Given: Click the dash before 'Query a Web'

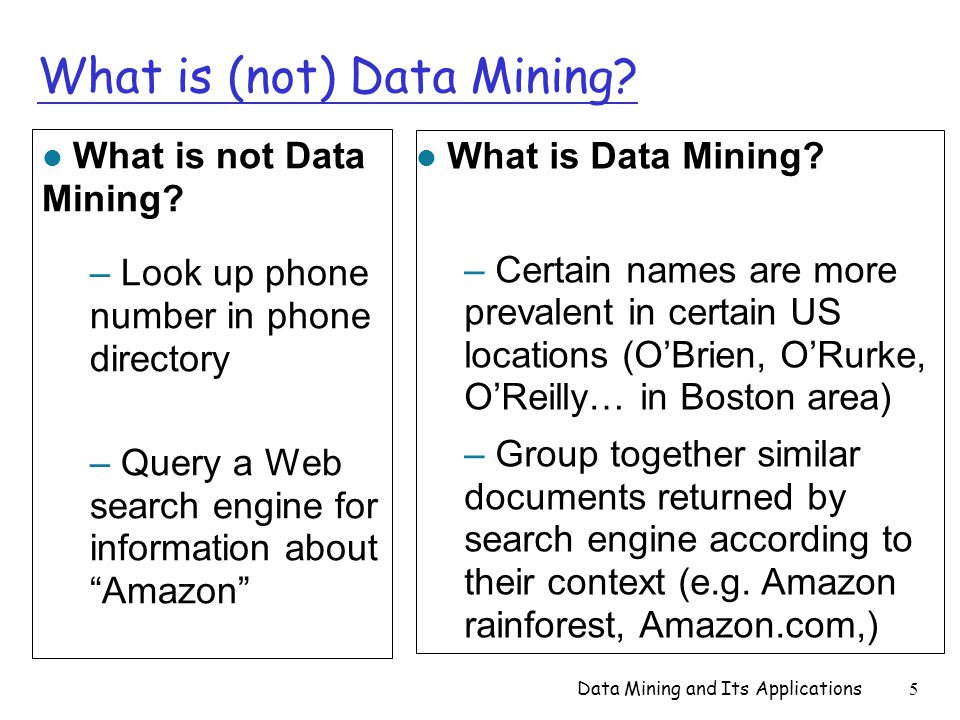Looking at the screenshot, I should [x=100, y=465].
